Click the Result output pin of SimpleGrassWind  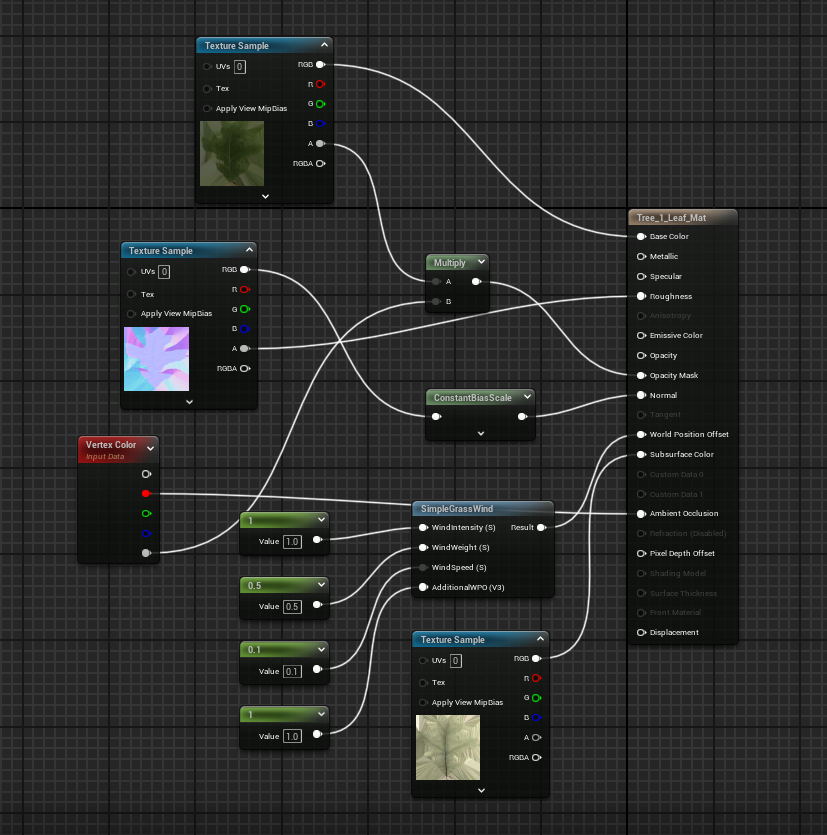(x=540, y=527)
